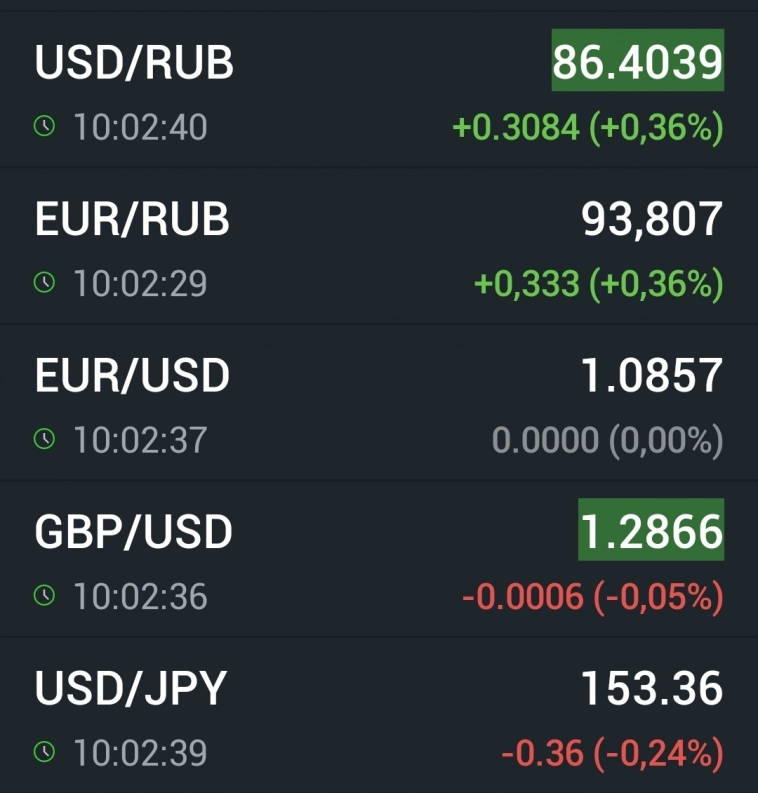The image size is (758, 793).
Task: Open the USD/RUB currency pair
Action: pyautogui.click(x=134, y=63)
